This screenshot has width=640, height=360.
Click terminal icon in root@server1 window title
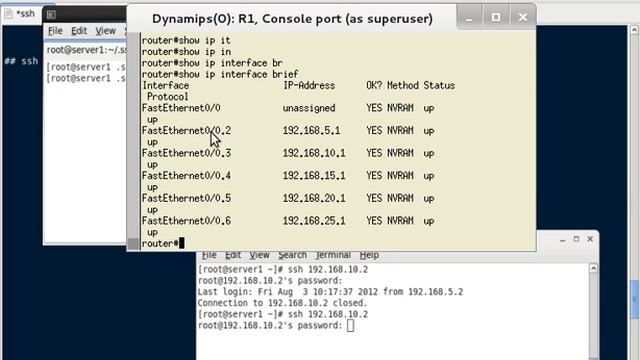(x=51, y=15)
